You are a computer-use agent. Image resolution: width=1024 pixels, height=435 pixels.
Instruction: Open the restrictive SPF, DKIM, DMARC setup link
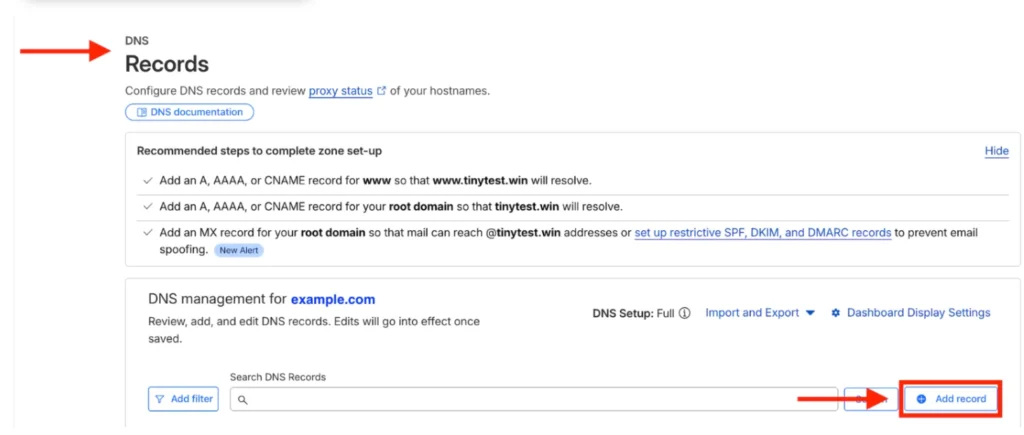coord(763,233)
